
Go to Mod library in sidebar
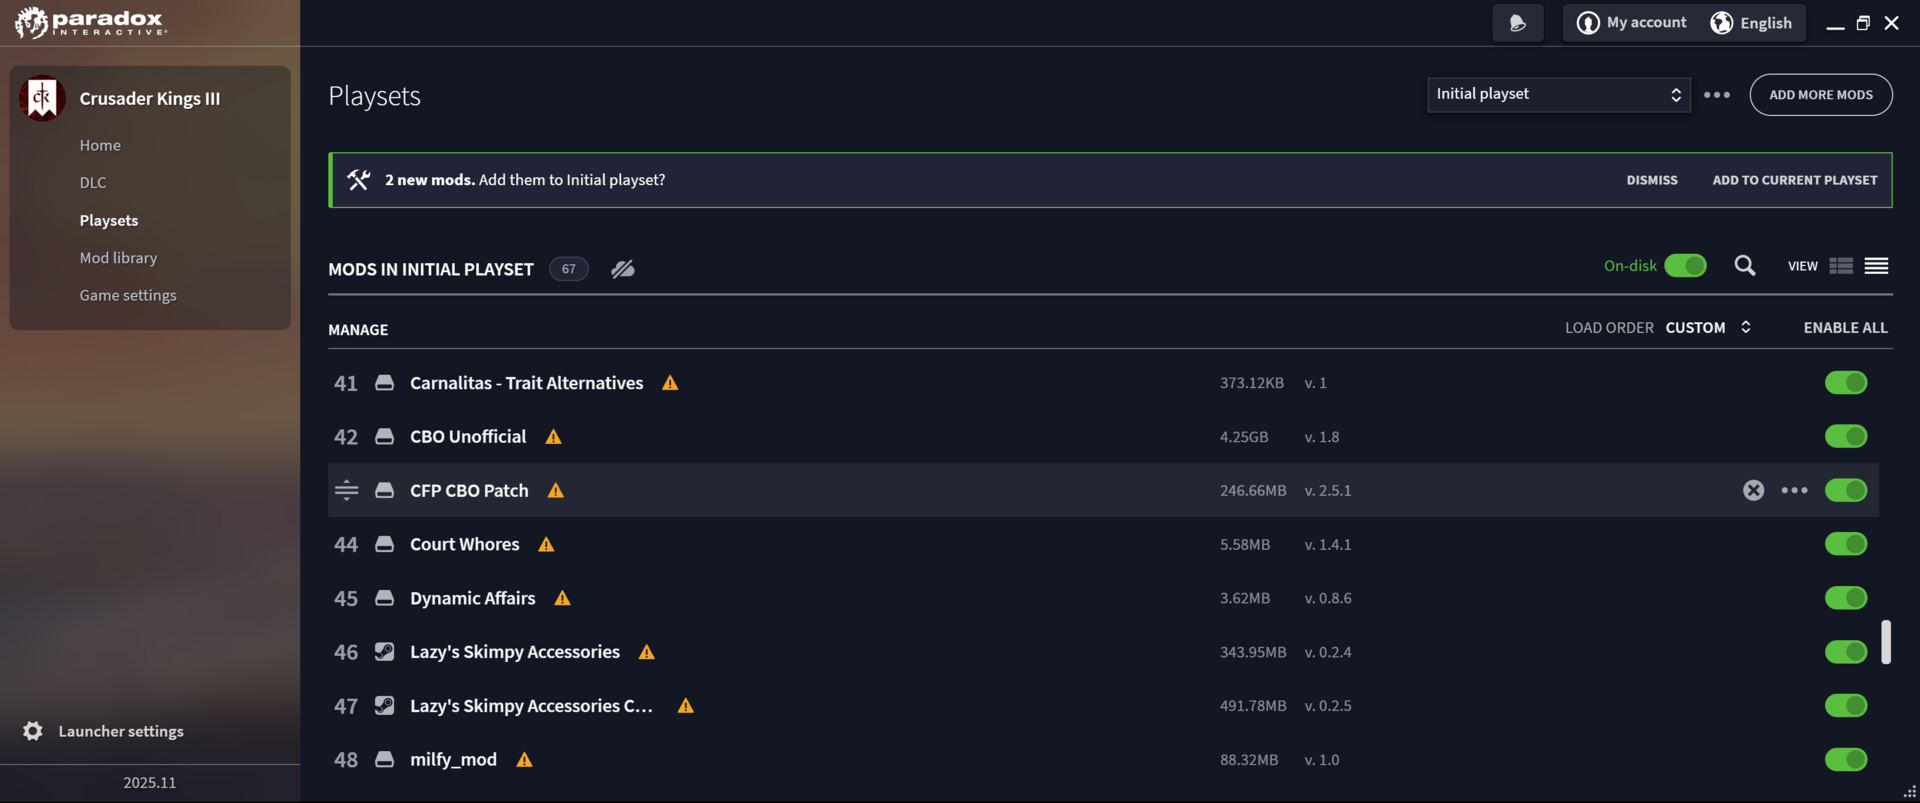click(x=118, y=258)
